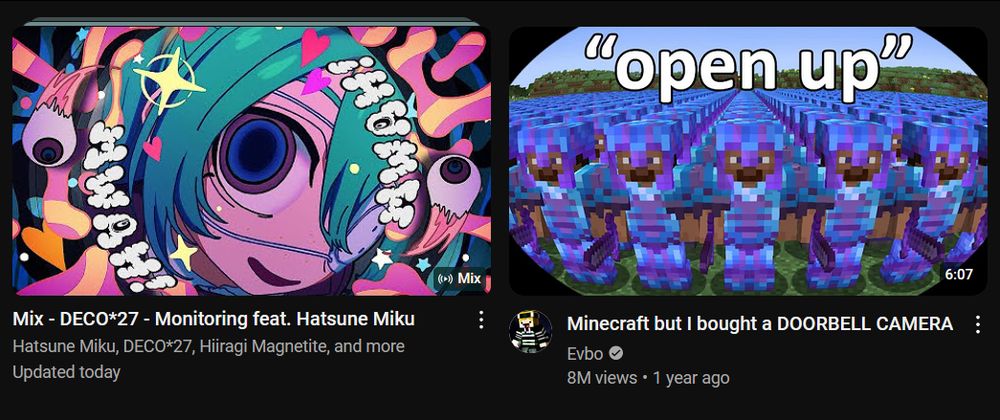Open the Monitoring mix thumbnail
This screenshot has height=420, width=1000.
(x=251, y=161)
